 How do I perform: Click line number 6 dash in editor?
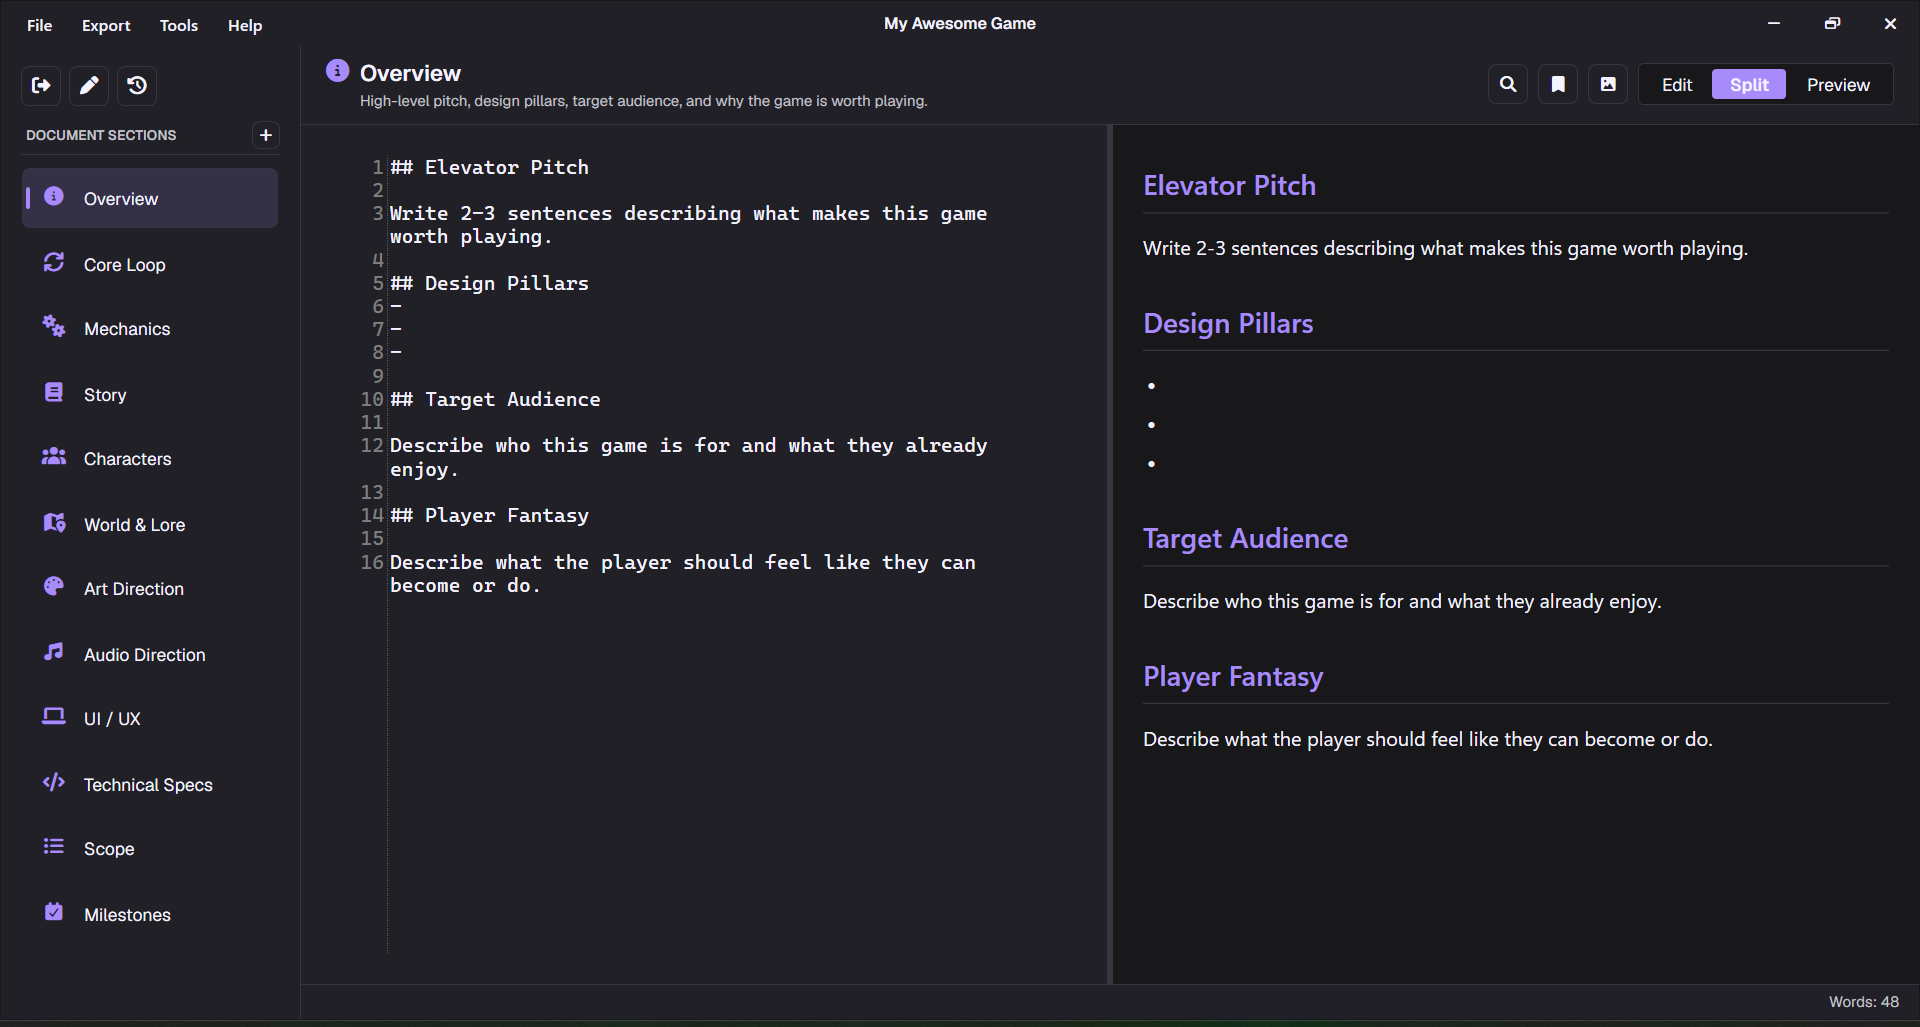(x=396, y=306)
